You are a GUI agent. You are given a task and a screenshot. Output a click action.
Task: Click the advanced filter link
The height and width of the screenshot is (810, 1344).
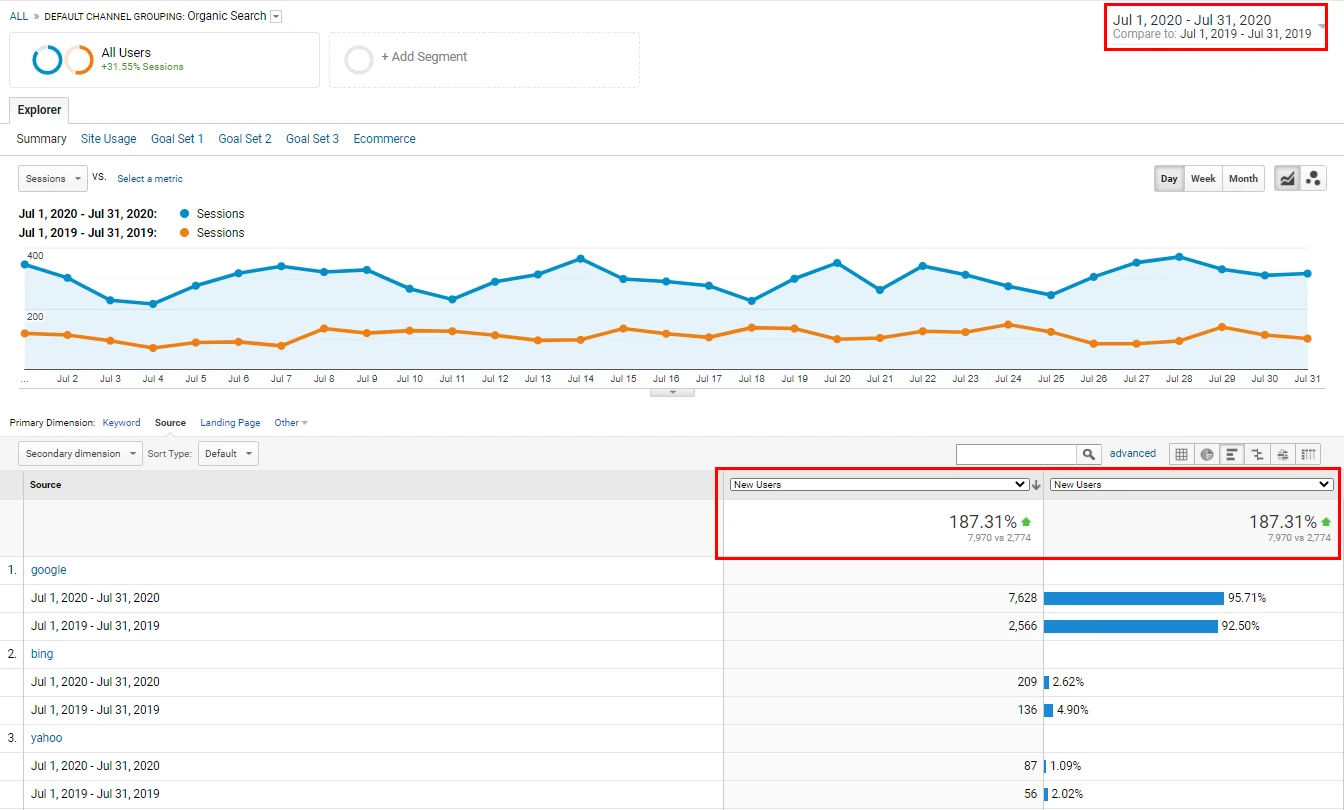pyautogui.click(x=1132, y=453)
